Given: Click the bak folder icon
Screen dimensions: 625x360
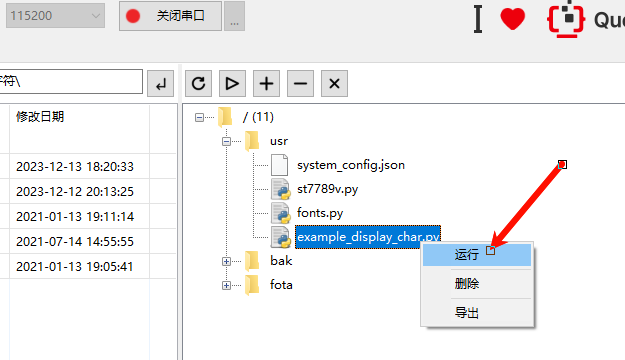Looking at the screenshot, I should (252, 261).
